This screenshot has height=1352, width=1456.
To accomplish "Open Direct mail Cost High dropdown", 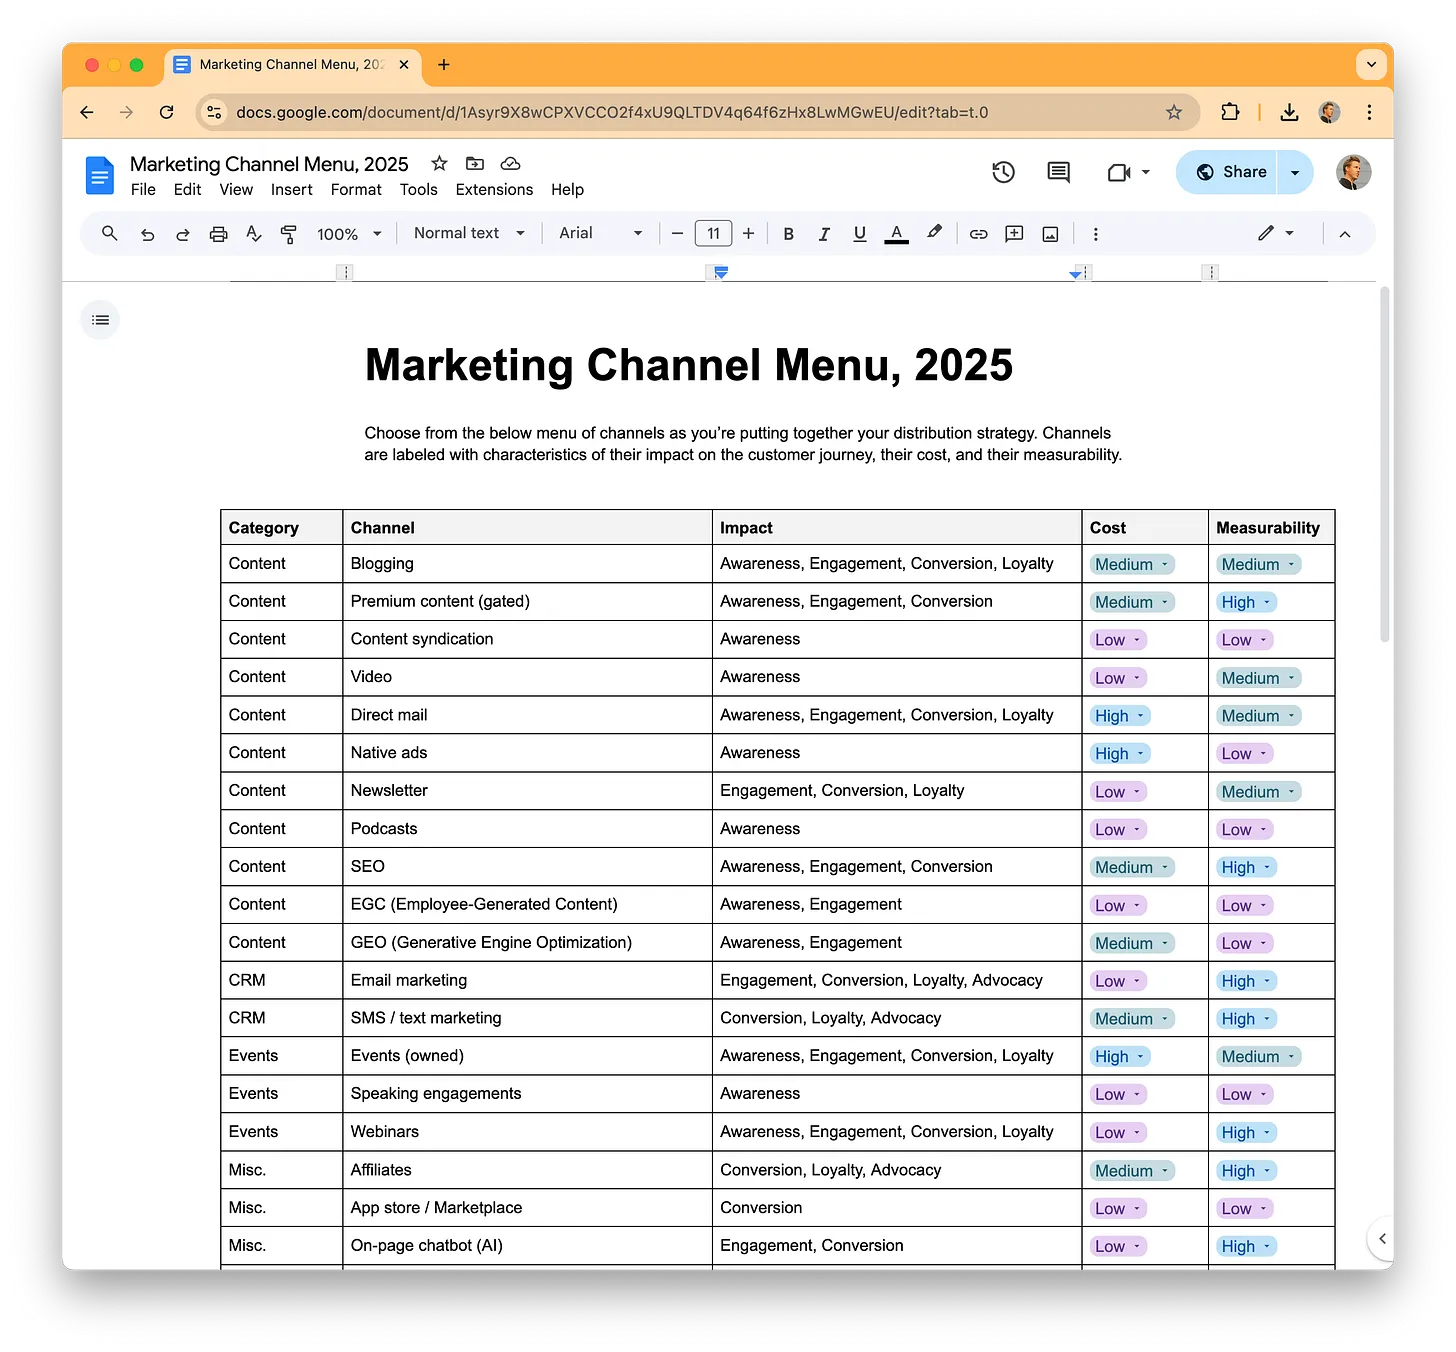I will [x=1120, y=716].
